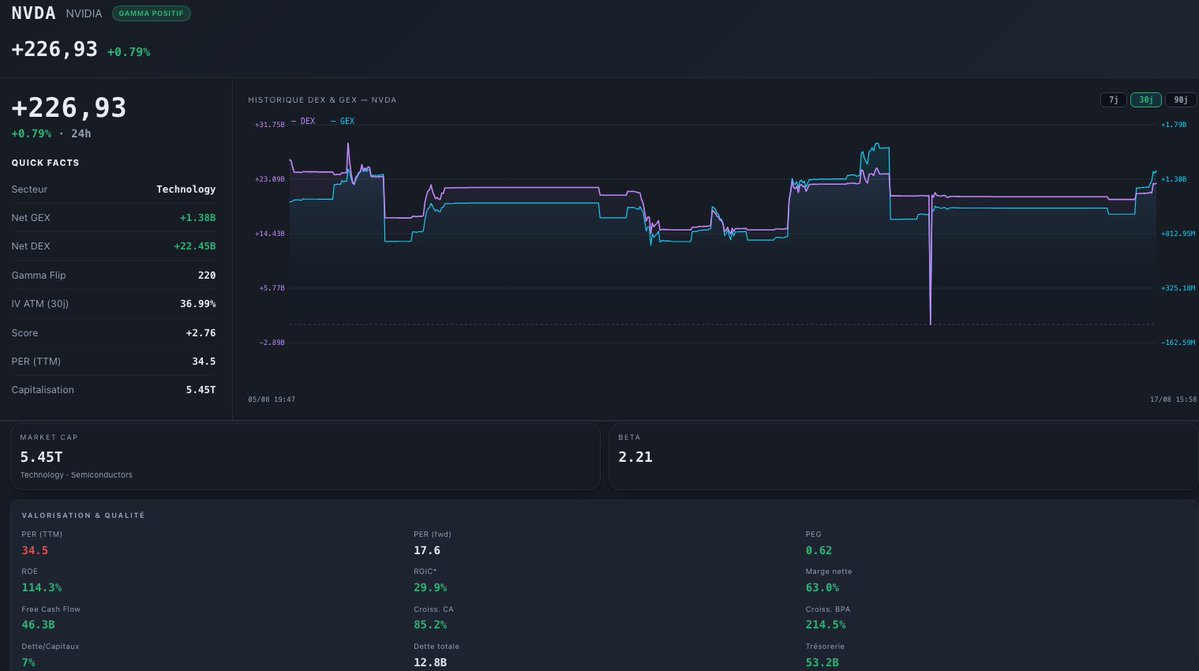1199x671 pixels.
Task: Click the Technology · Semiconductors subtitle
Action: [x=76, y=475]
